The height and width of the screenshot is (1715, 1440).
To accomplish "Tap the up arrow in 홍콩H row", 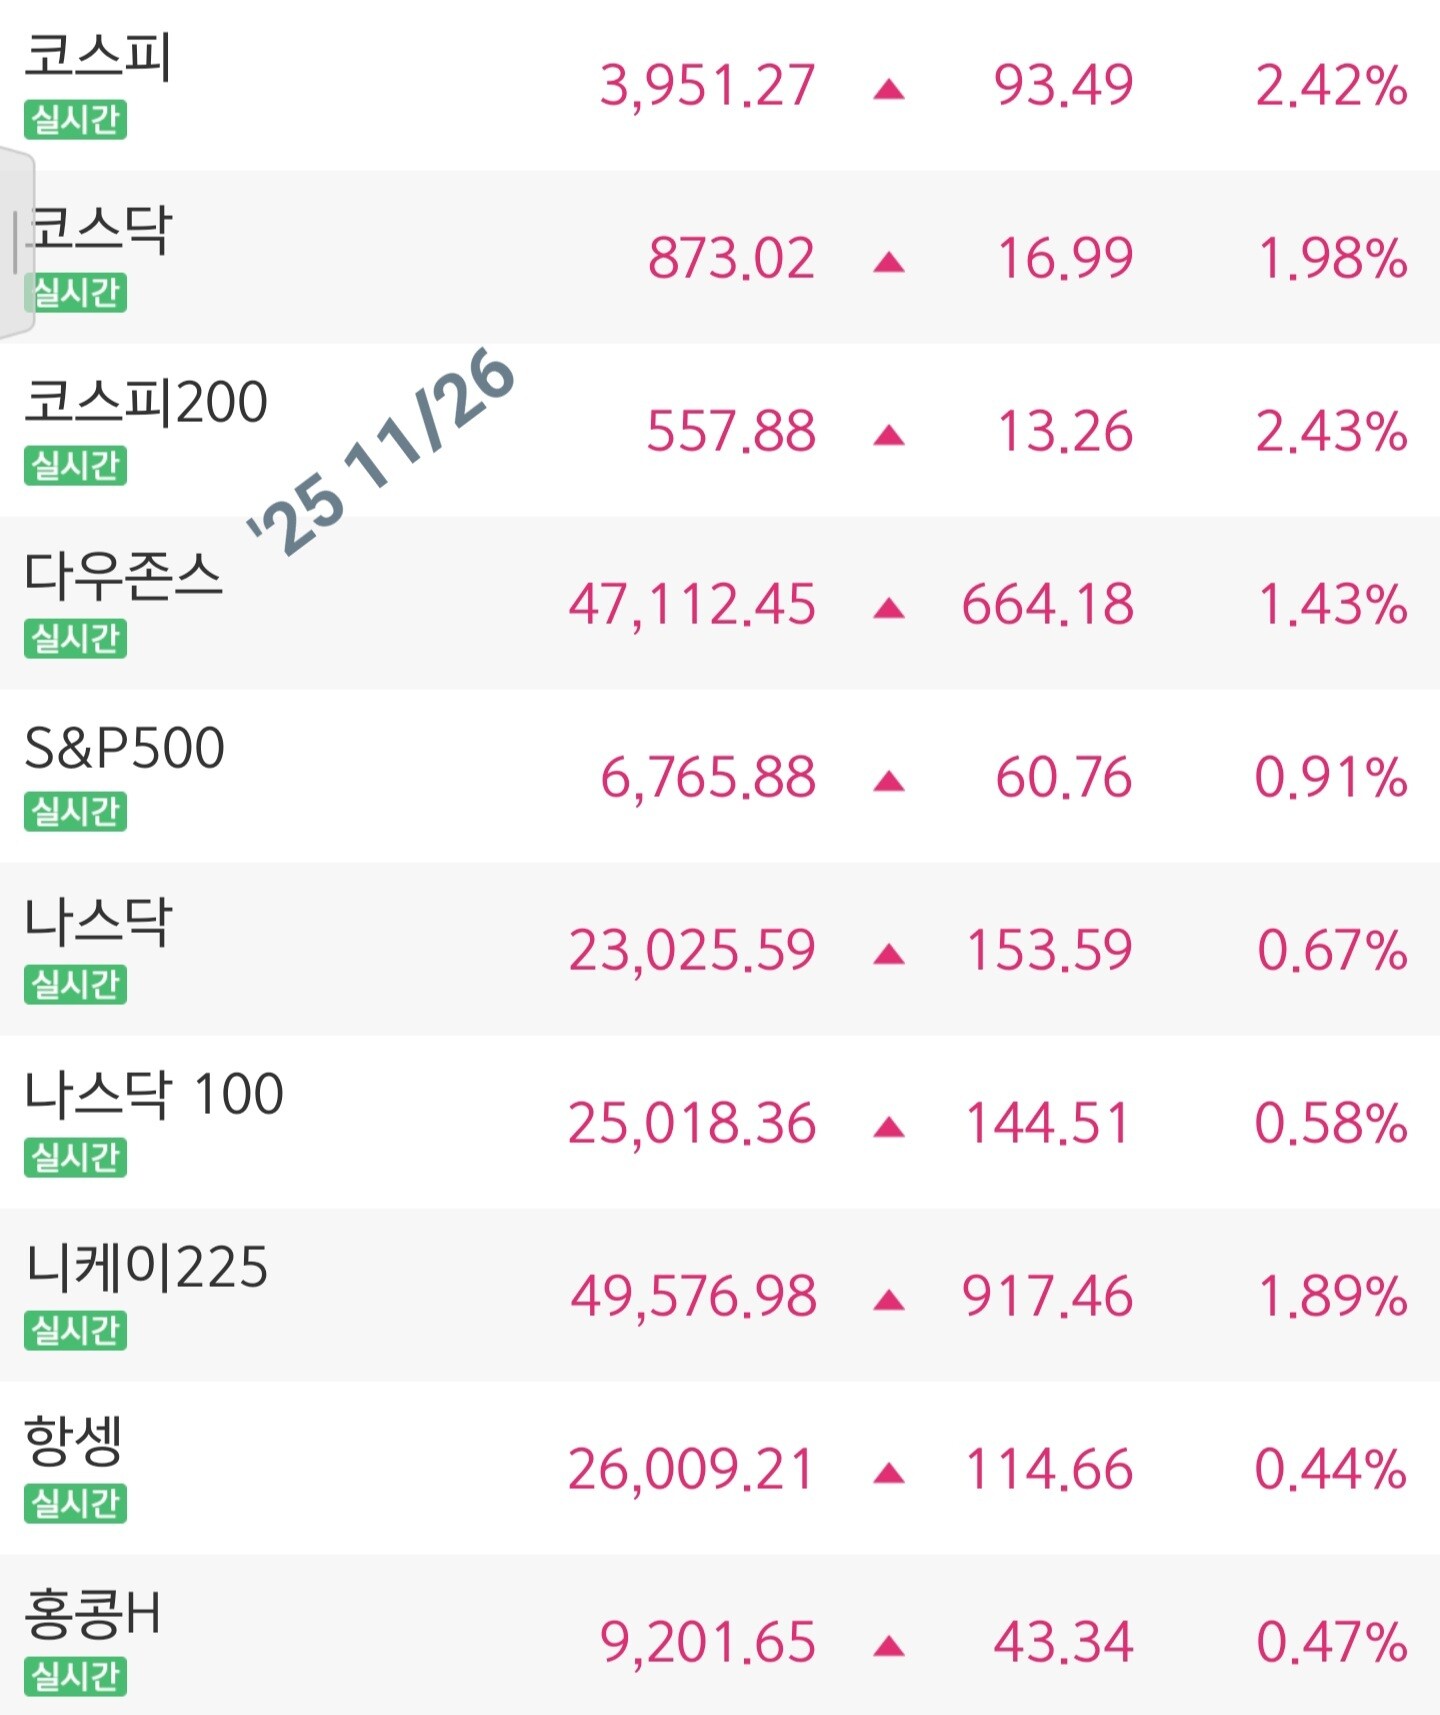I will tap(889, 1646).
